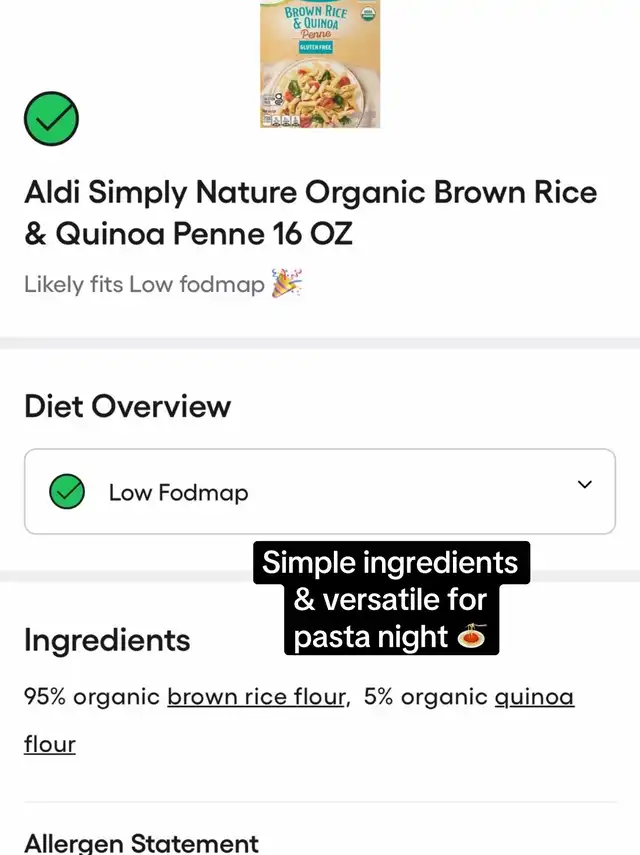This screenshot has height=855, width=640.
Task: Click the Gluten Free badge on the box
Action: [317, 46]
